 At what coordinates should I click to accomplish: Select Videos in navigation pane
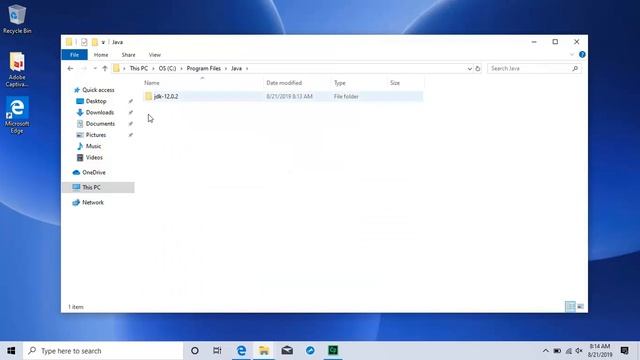pos(94,157)
